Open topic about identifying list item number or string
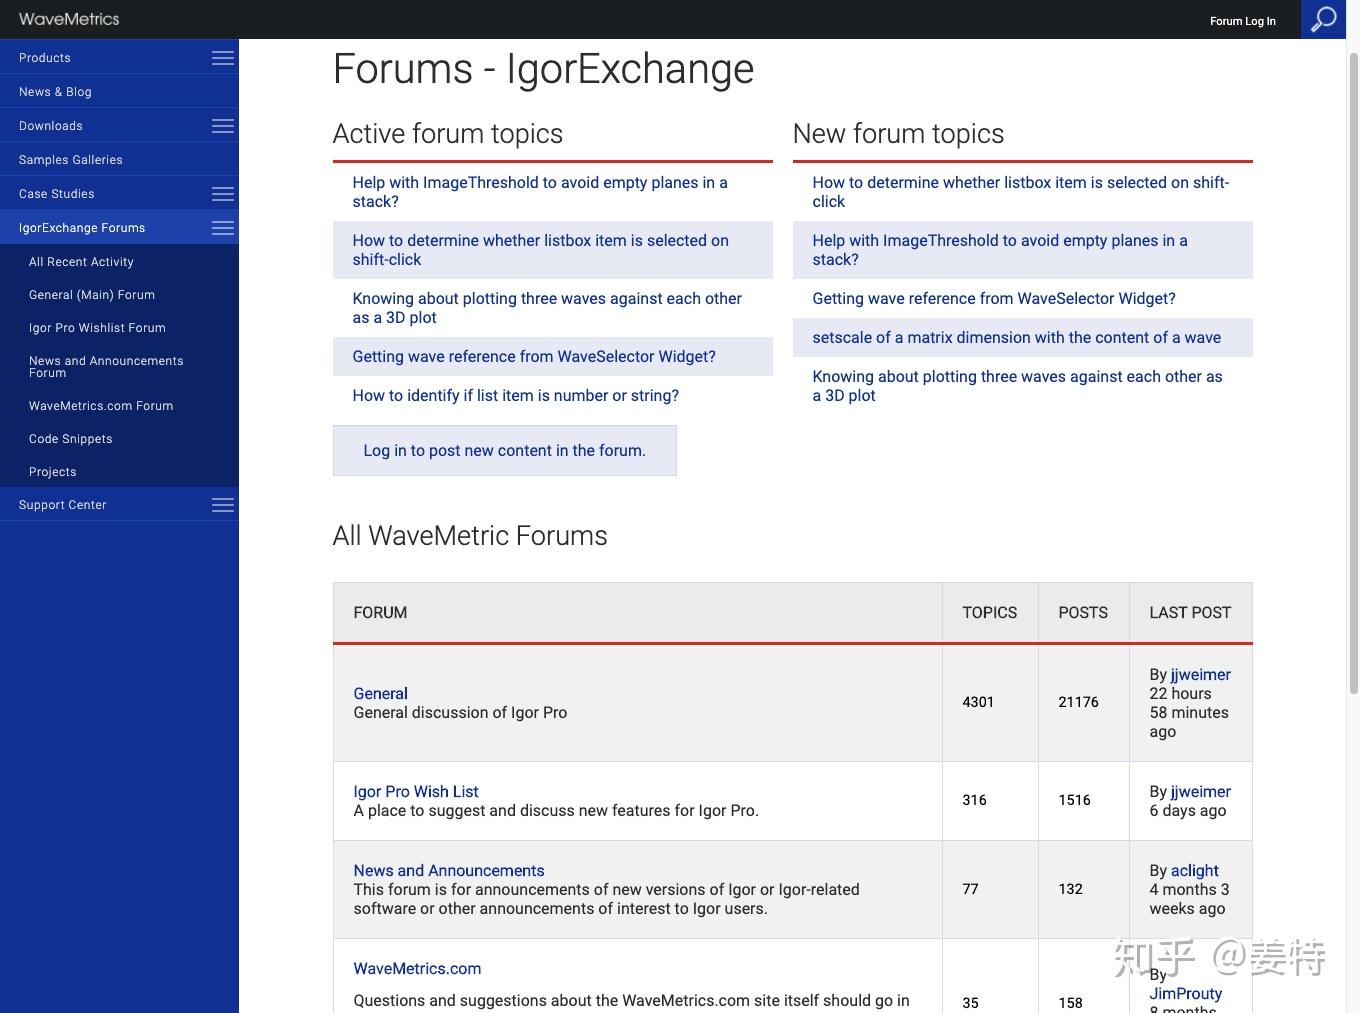The width and height of the screenshot is (1360, 1013). click(x=515, y=395)
